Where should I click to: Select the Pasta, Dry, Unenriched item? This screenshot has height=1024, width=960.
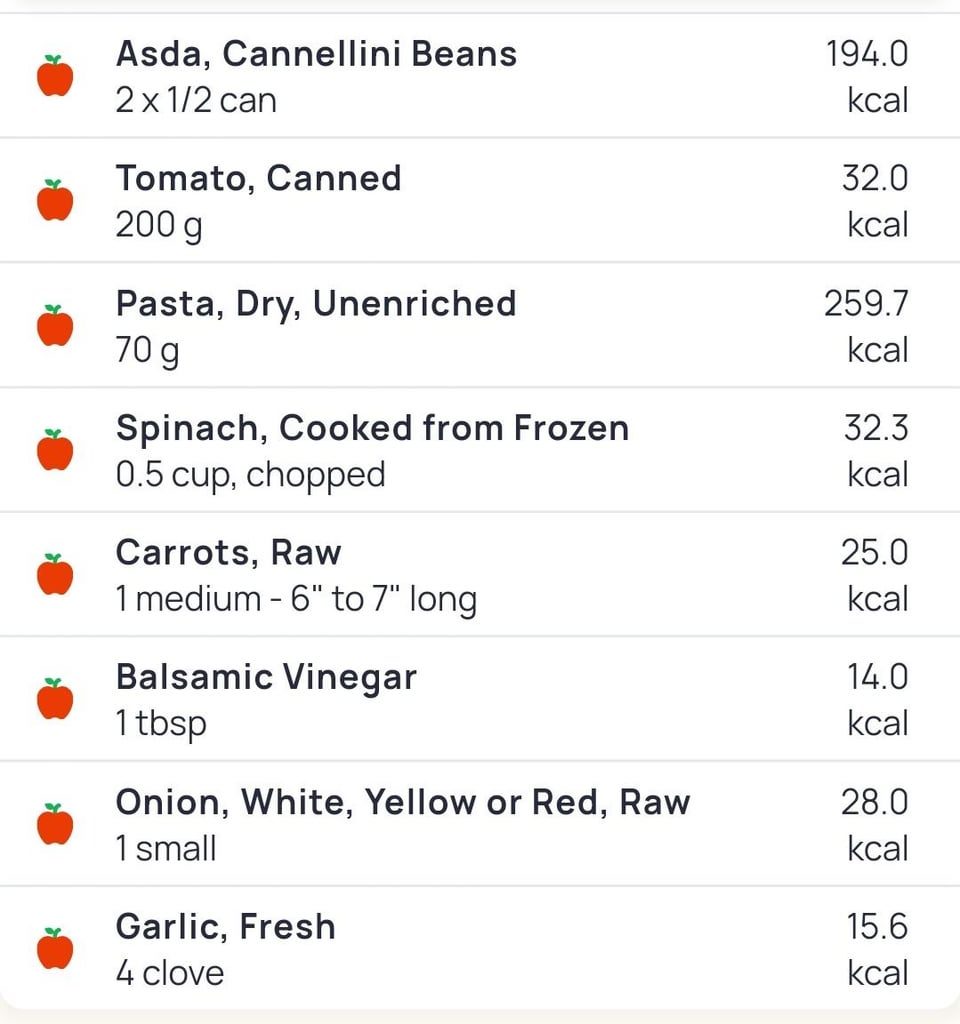tap(316, 303)
